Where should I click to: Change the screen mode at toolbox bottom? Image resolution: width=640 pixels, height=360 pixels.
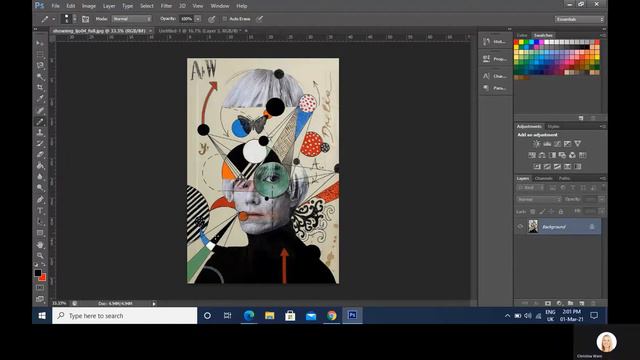(40, 299)
